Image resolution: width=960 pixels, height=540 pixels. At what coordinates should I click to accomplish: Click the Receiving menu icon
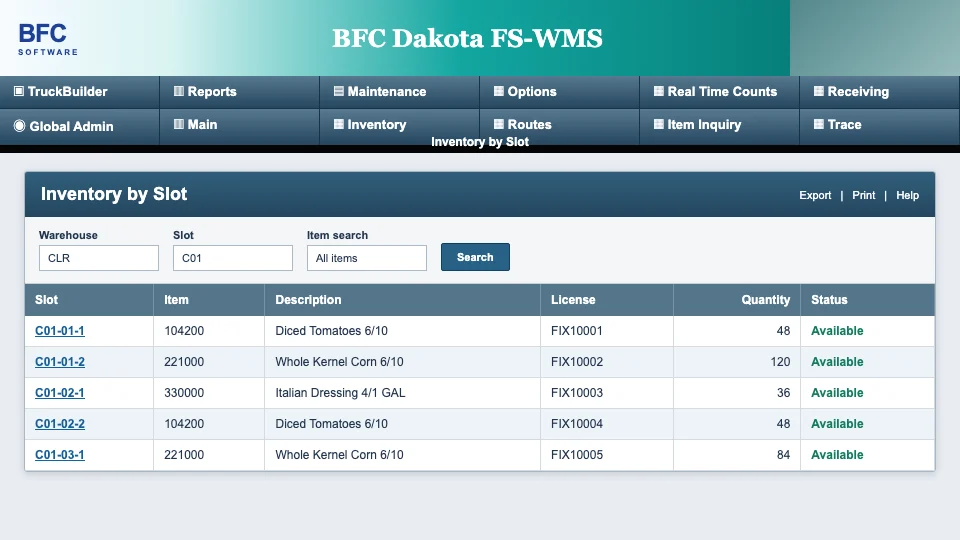[x=819, y=91]
